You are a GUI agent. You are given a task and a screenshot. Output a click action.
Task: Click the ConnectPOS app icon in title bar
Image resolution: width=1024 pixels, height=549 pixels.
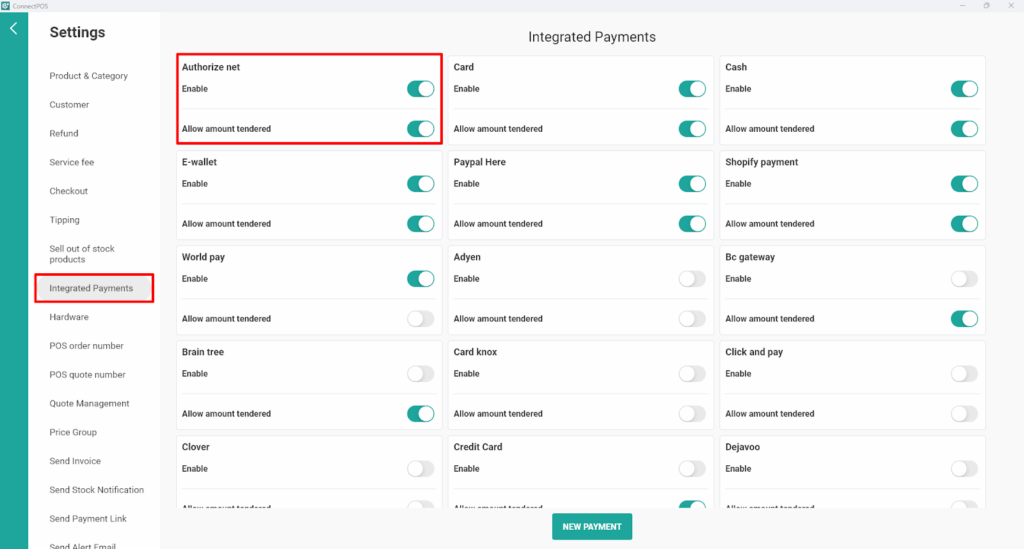(6, 5)
